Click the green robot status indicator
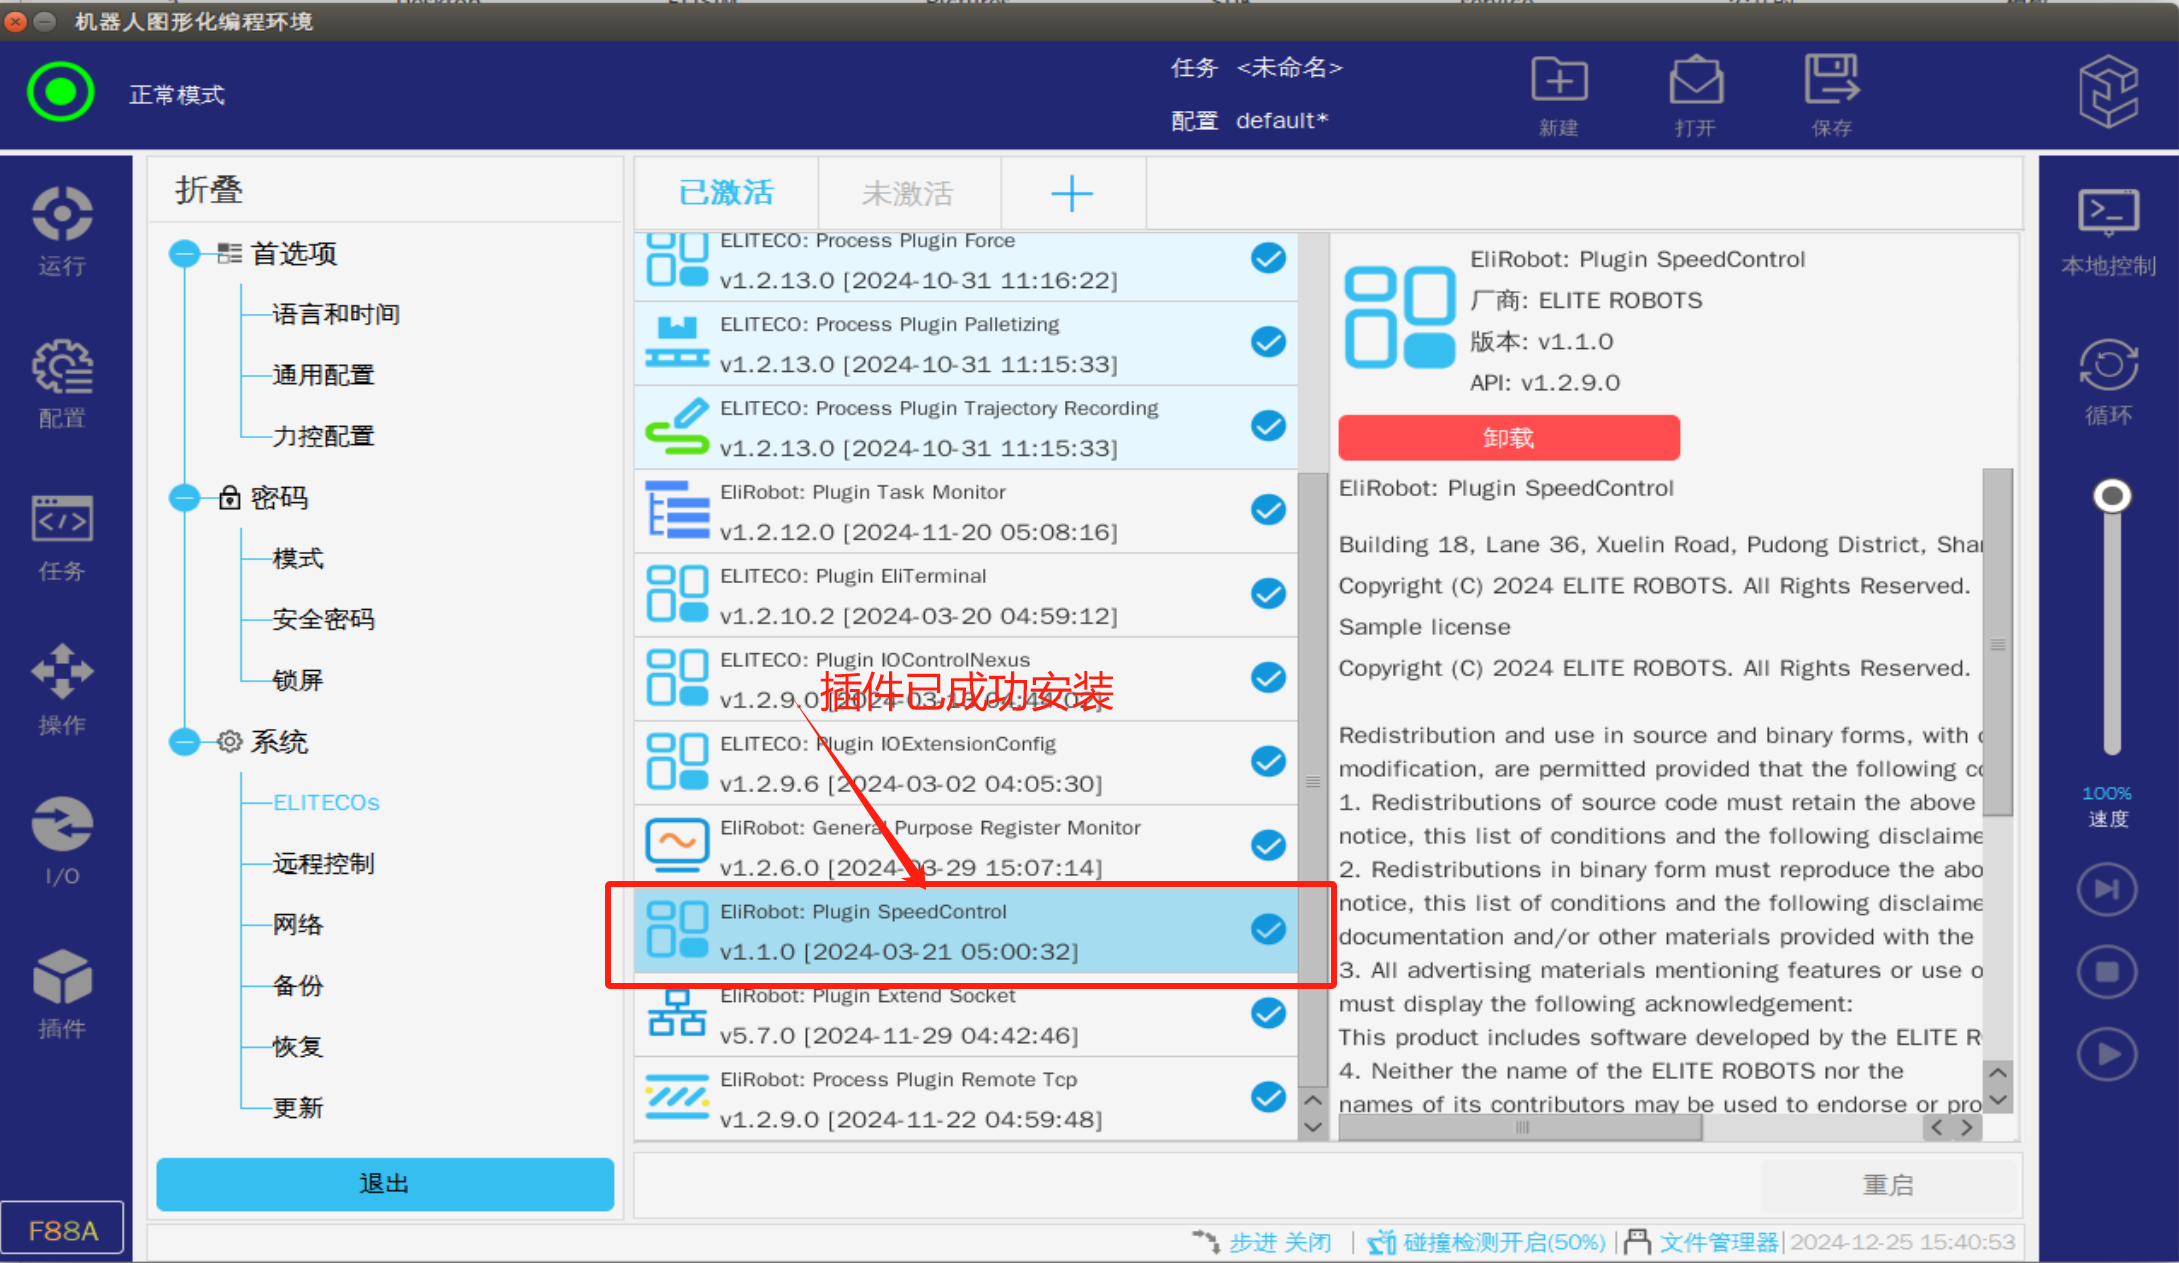2179x1263 pixels. pos(61,92)
